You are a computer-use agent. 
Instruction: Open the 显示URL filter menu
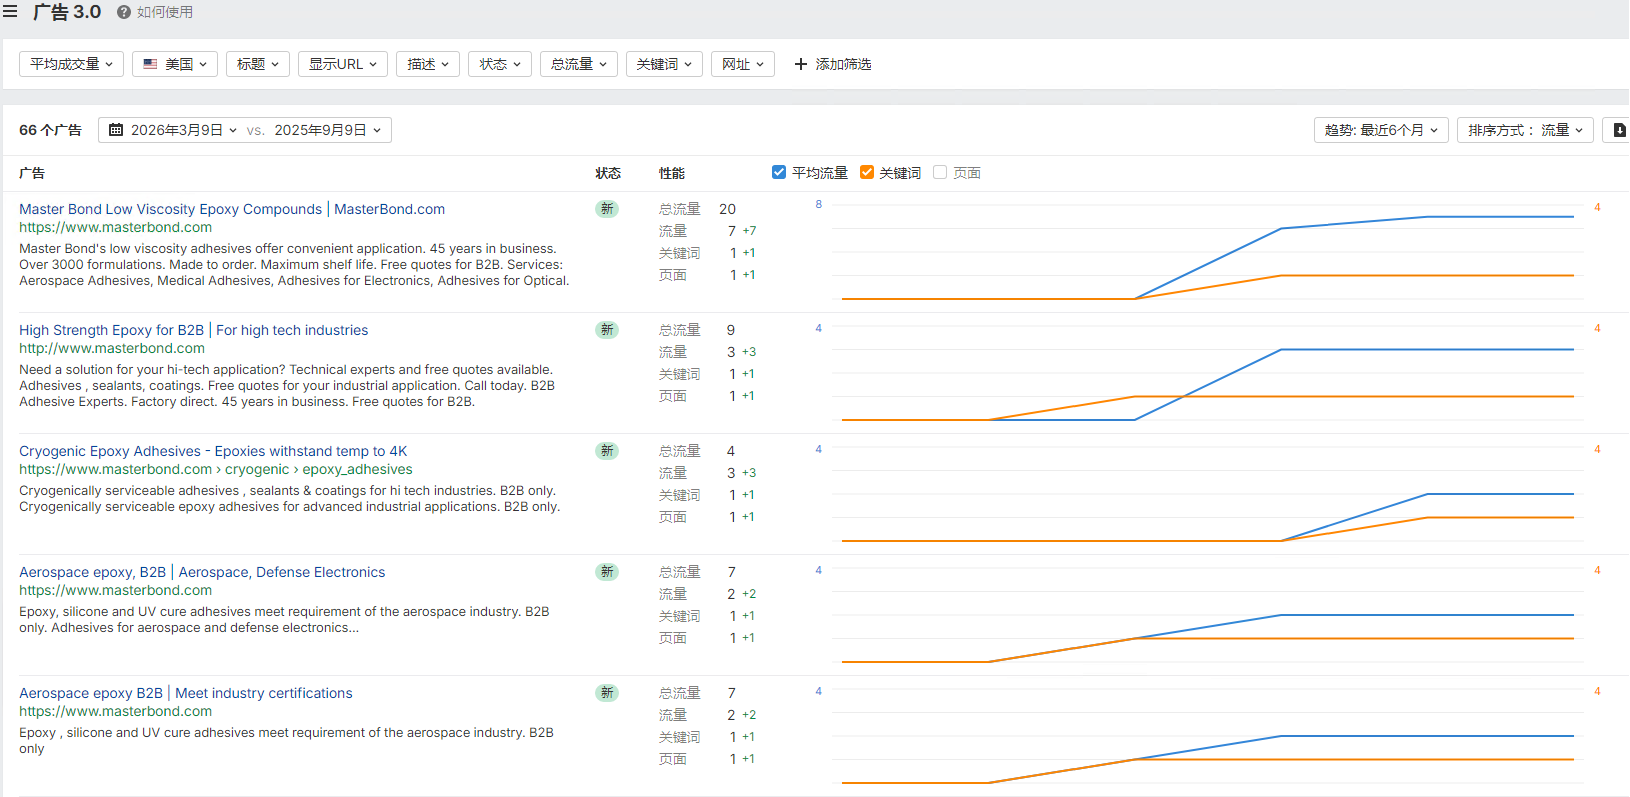tap(342, 64)
